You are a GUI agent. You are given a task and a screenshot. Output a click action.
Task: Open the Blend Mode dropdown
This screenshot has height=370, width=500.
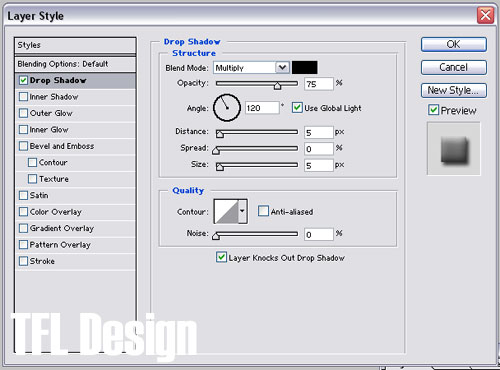251,68
